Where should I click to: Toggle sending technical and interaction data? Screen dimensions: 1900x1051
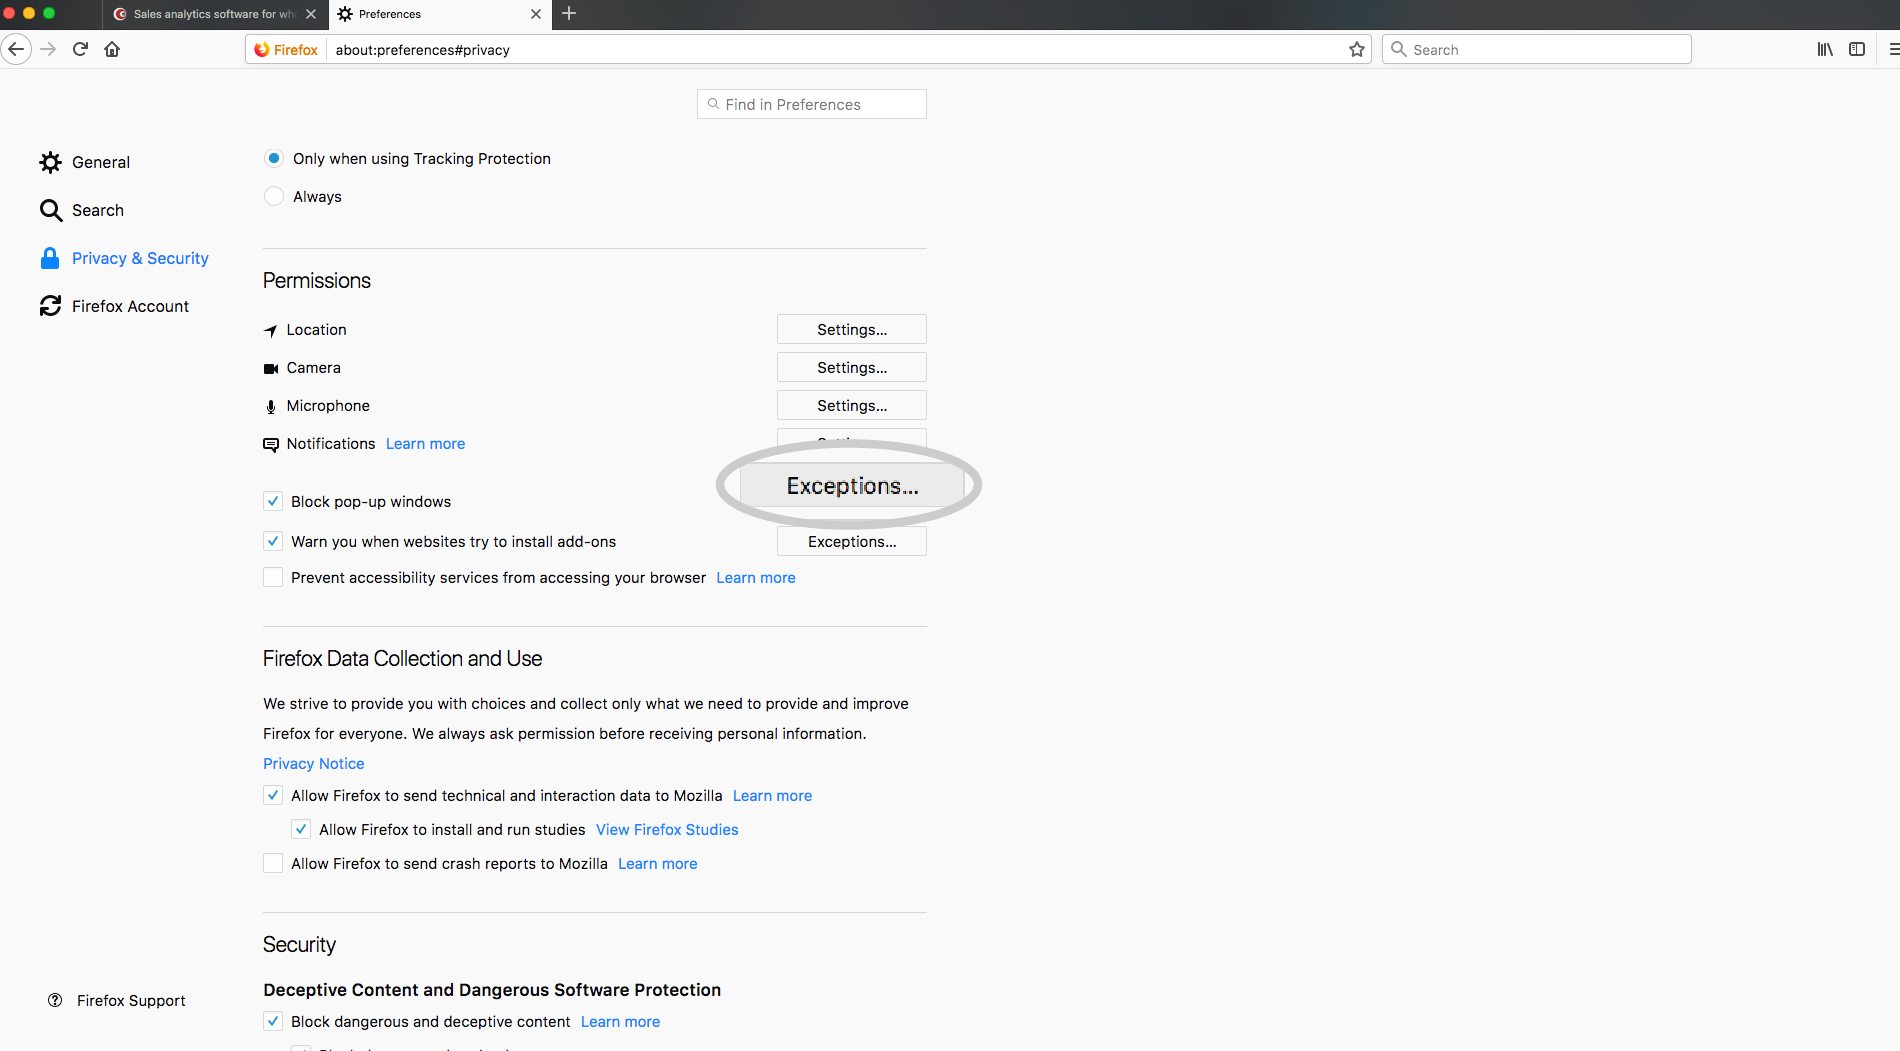click(273, 795)
